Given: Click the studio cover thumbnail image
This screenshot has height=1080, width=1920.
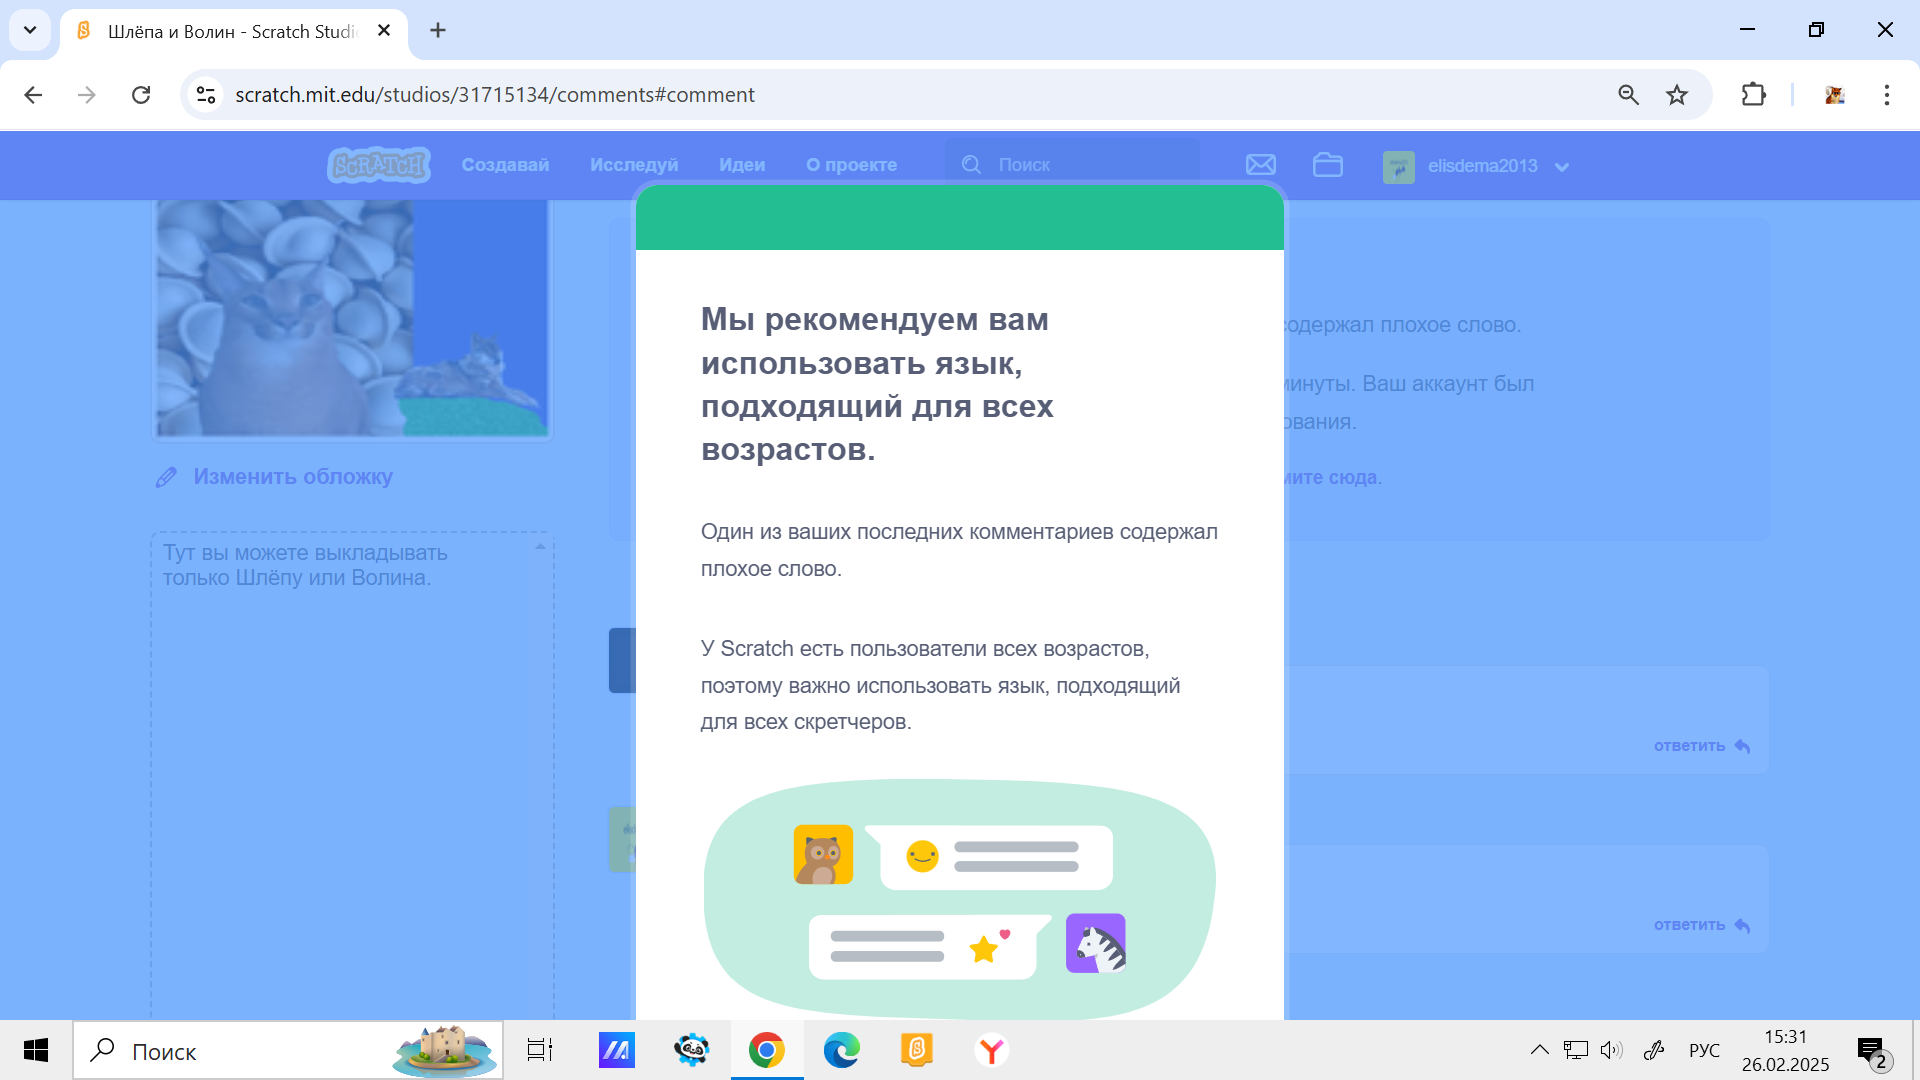Looking at the screenshot, I should (352, 317).
